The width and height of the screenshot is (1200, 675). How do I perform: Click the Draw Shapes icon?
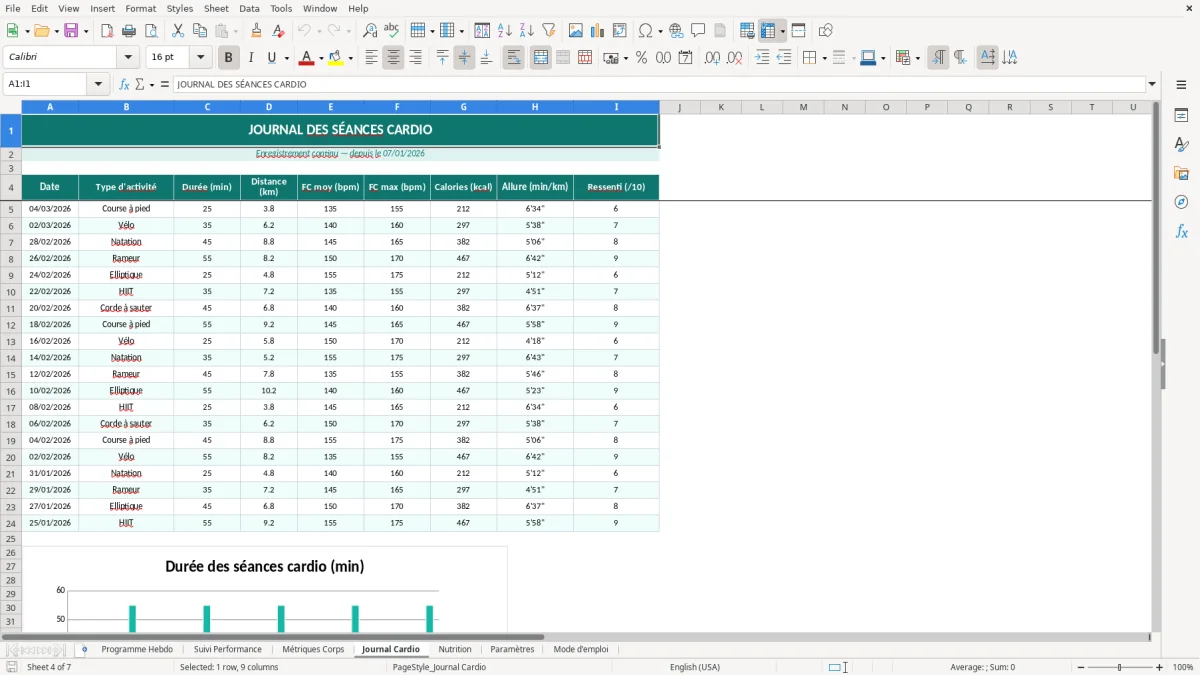826,31
